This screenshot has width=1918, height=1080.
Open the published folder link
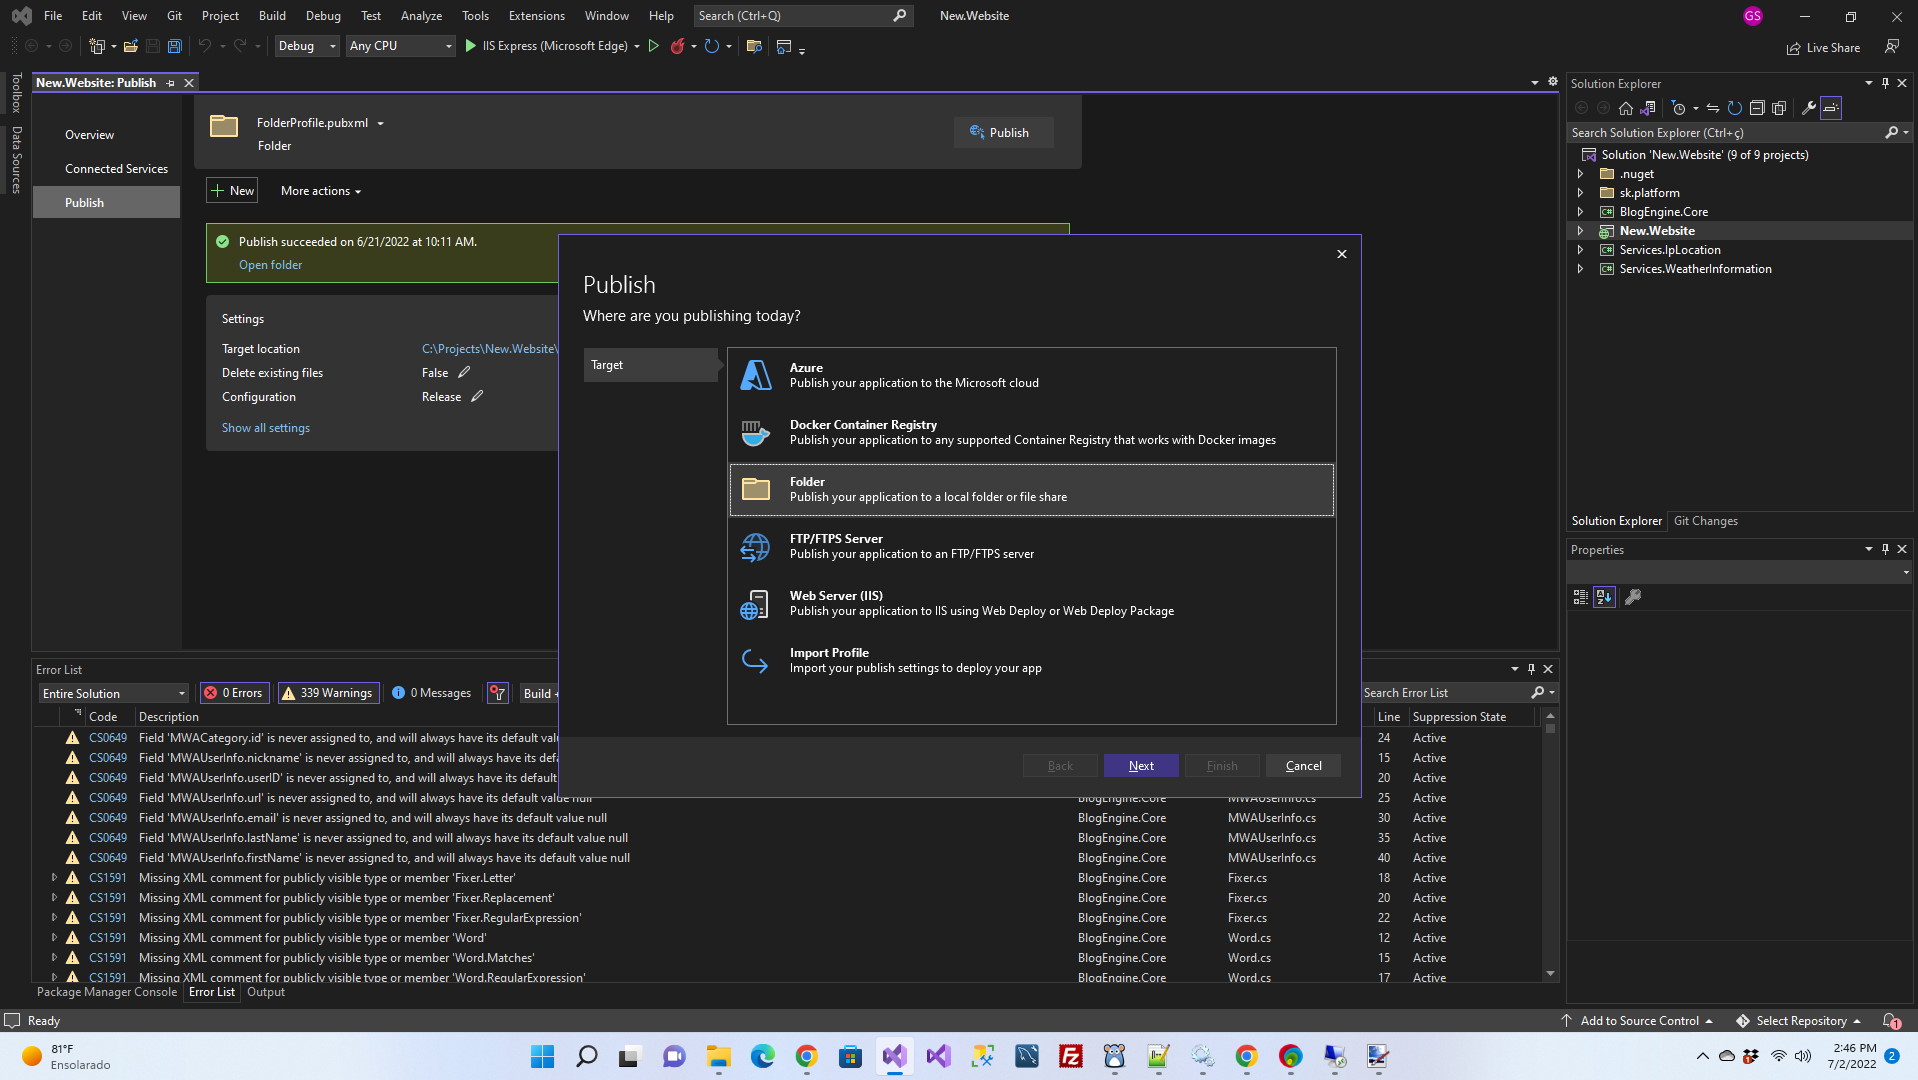pyautogui.click(x=270, y=265)
